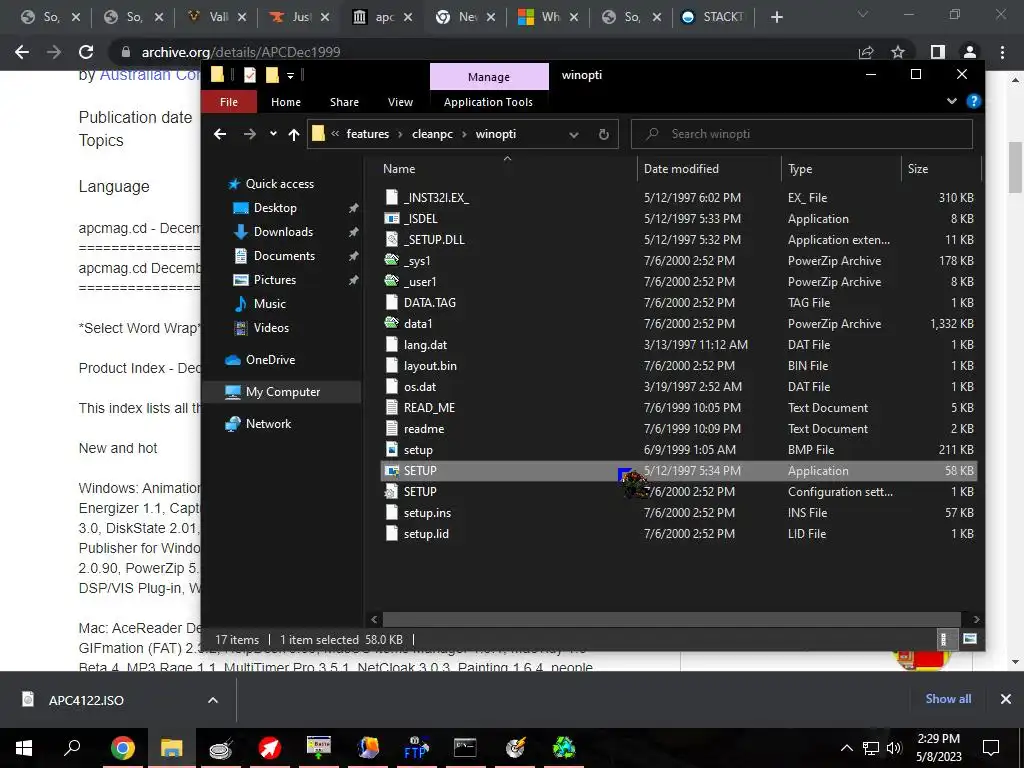Click the horizontal scrollbar in file list
Image resolution: width=1024 pixels, height=768 pixels.
(x=671, y=619)
